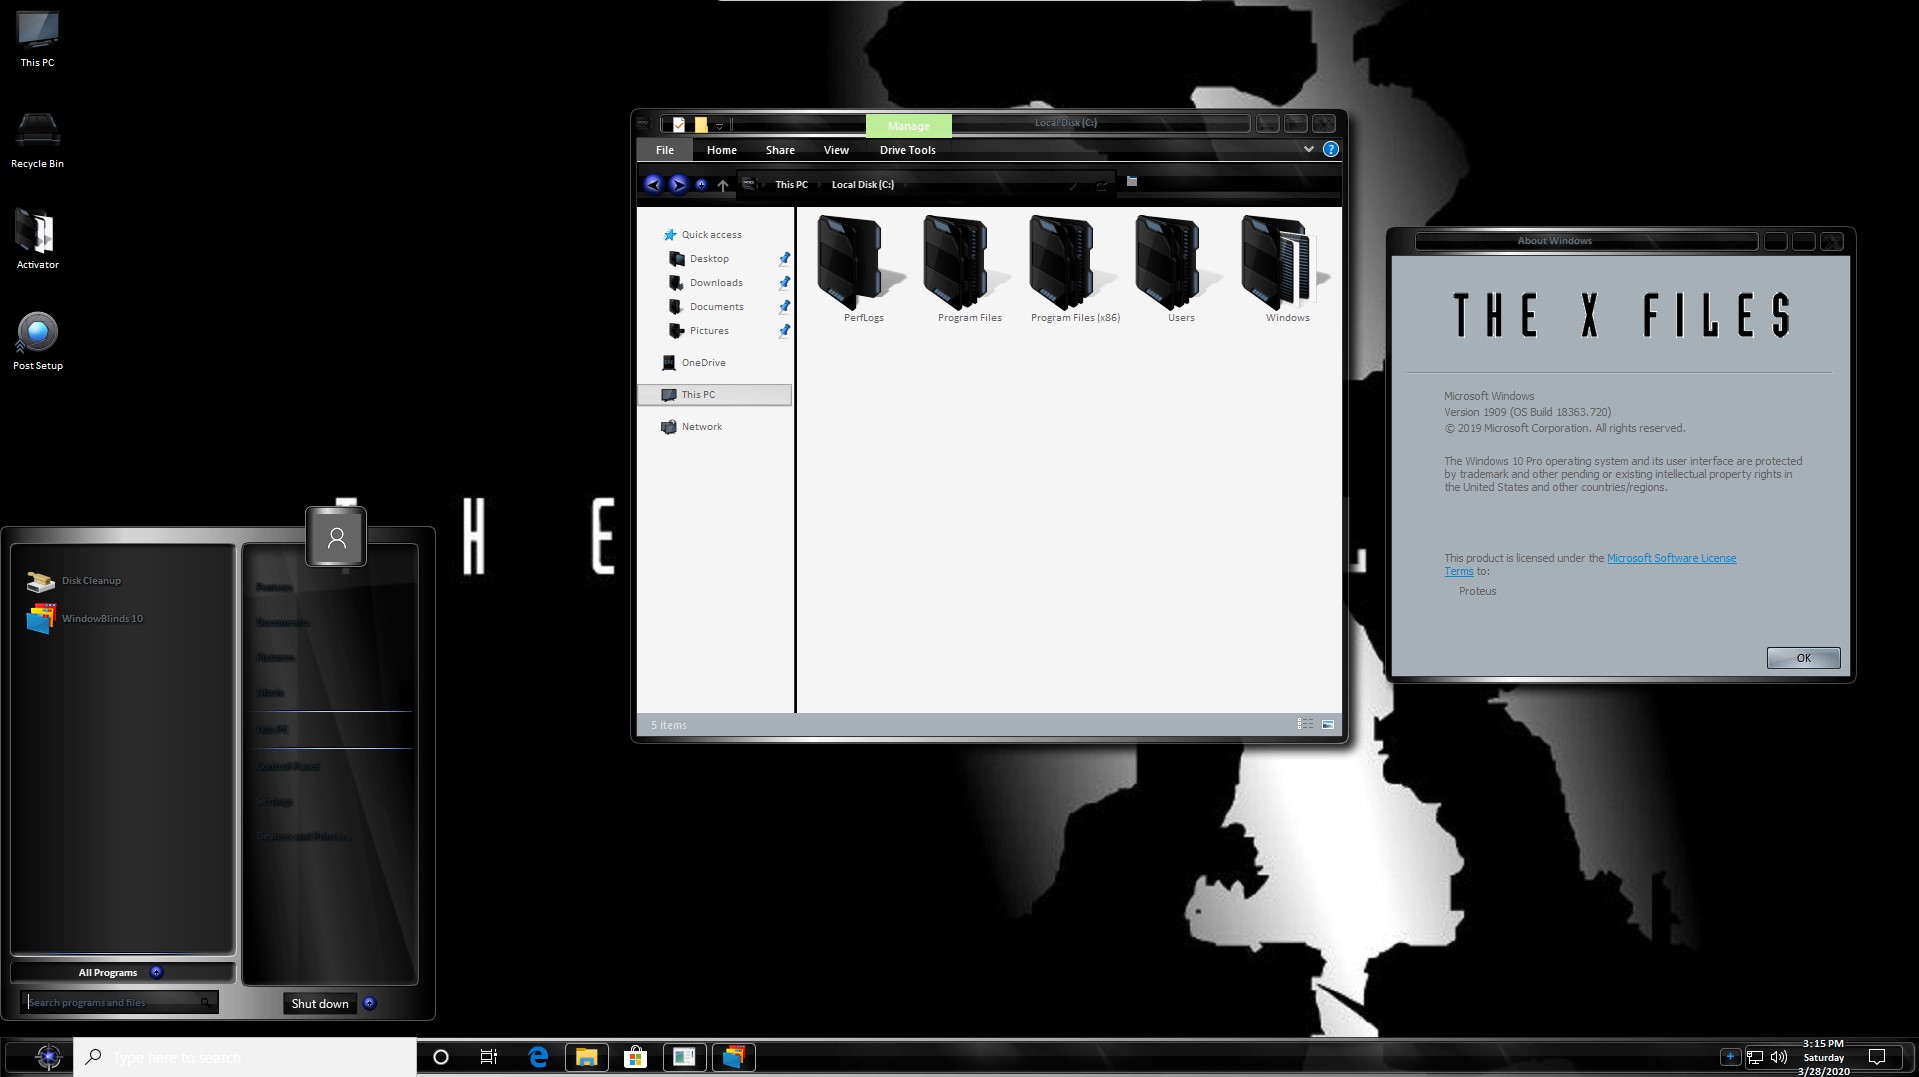Open the File ribbon tab
1919x1077 pixels.
click(665, 150)
